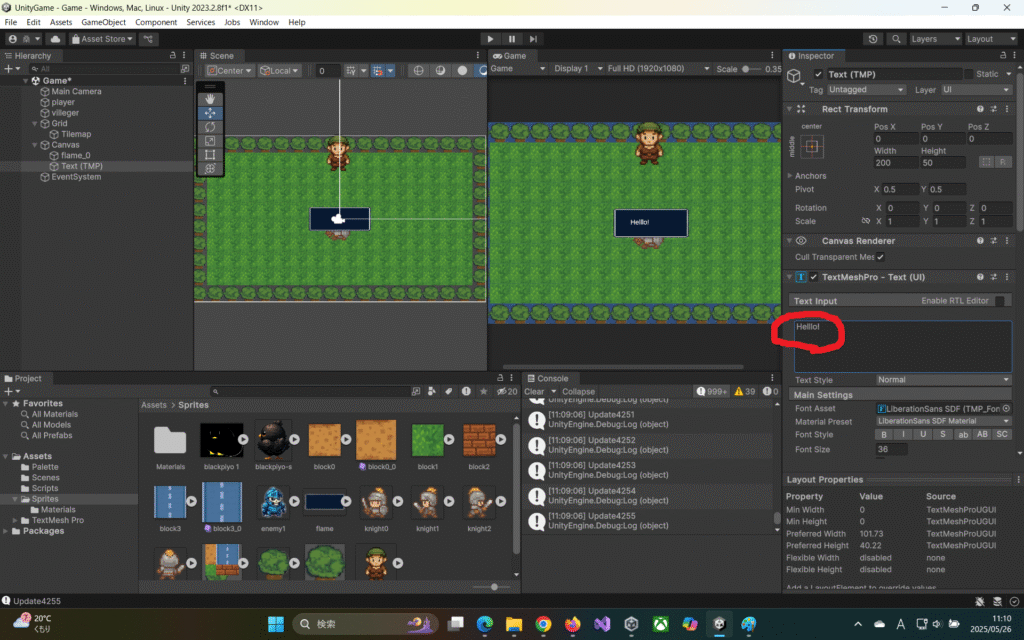1024x640 pixels.
Task: Enable the Static checkbox in the Inspector
Action: click(968, 74)
